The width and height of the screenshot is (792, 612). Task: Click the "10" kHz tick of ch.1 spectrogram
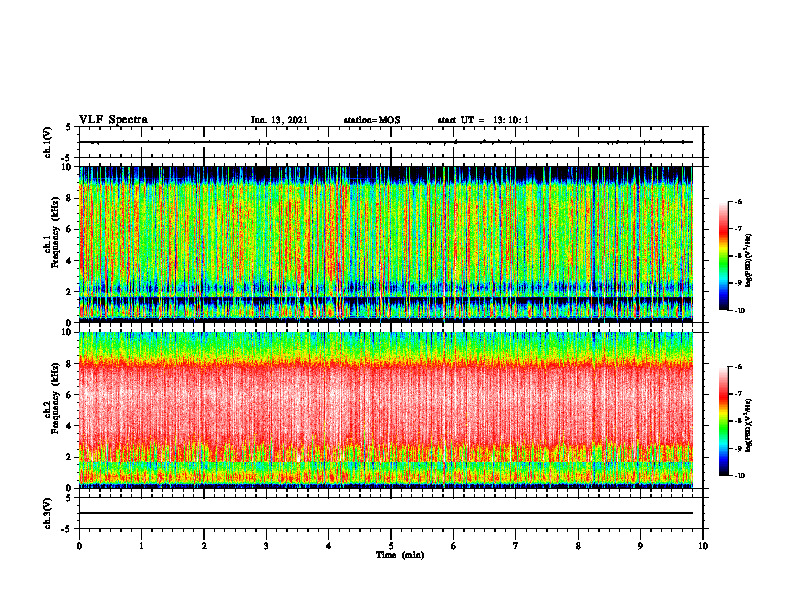click(x=68, y=167)
